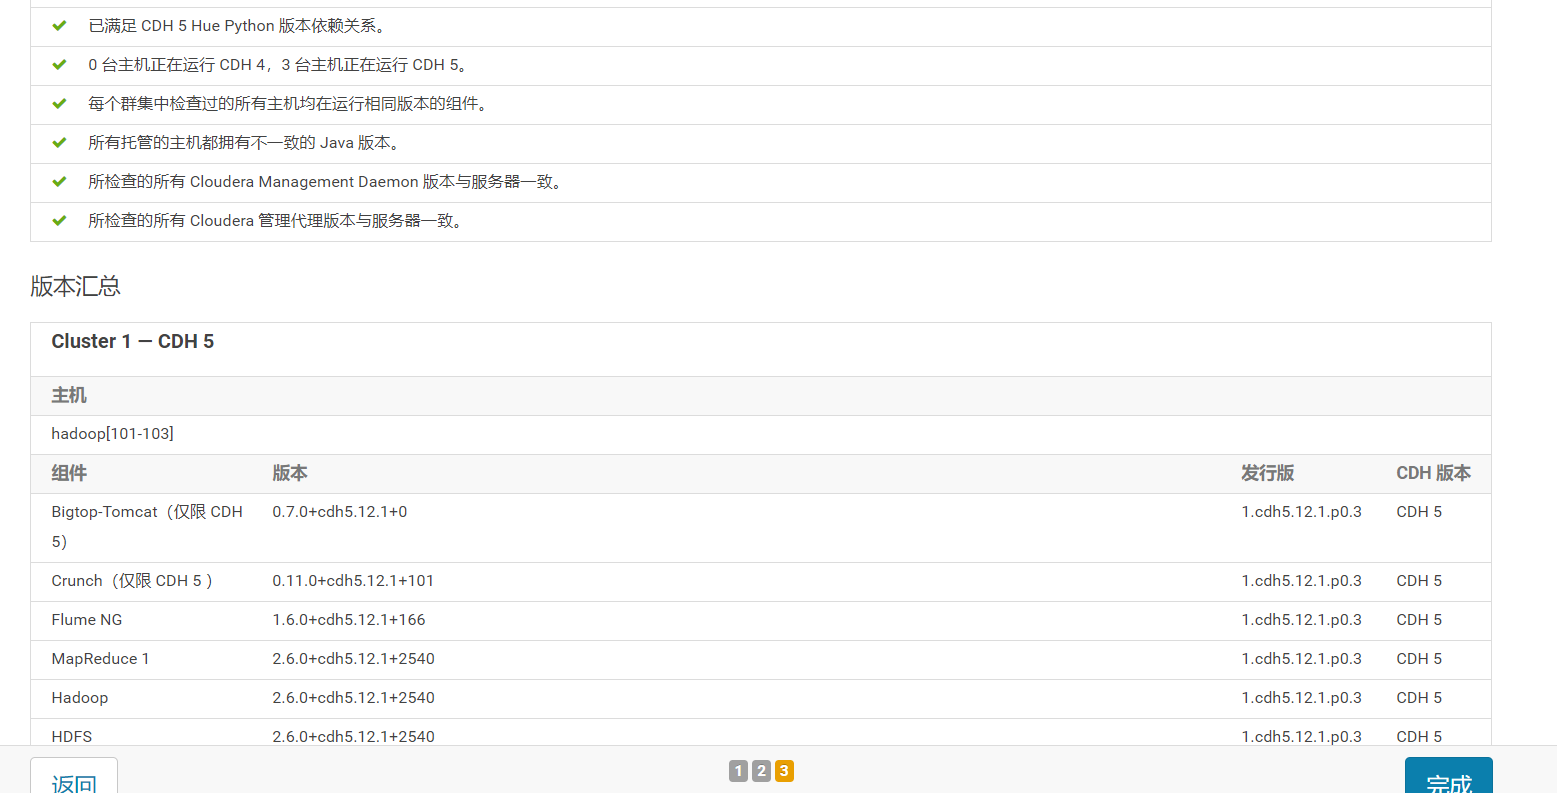Screen dimensions: 1557x793
Task: Click 'CDH 5' in Bigtop-Tomcat row
Action: point(1419,512)
